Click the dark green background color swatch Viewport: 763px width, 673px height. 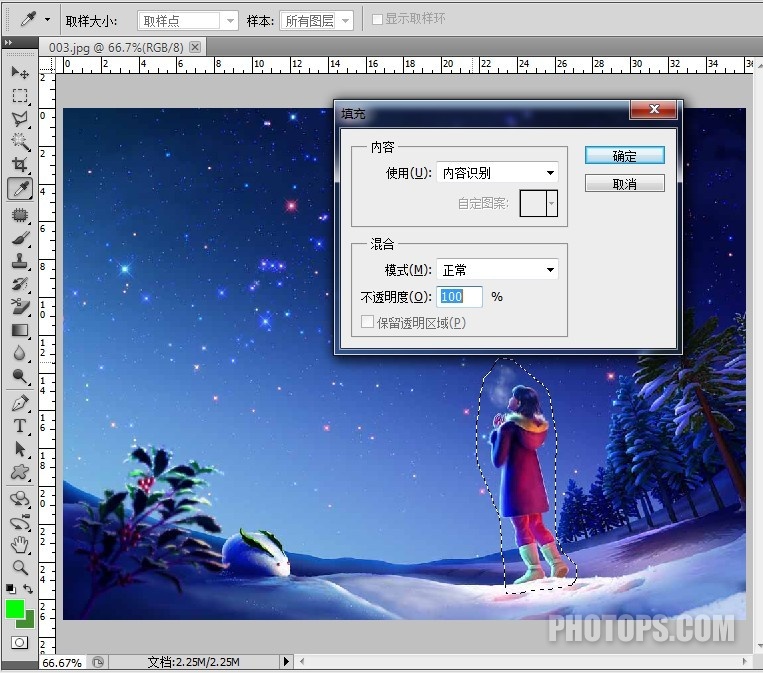[28, 621]
